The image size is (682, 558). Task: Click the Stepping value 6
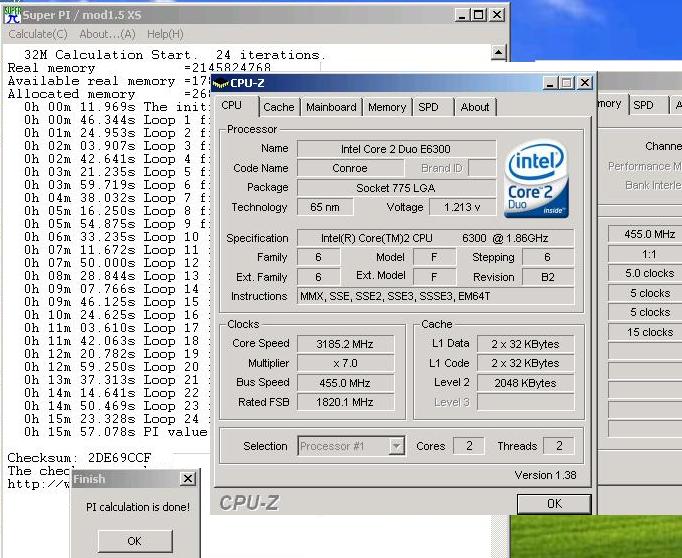click(x=548, y=257)
